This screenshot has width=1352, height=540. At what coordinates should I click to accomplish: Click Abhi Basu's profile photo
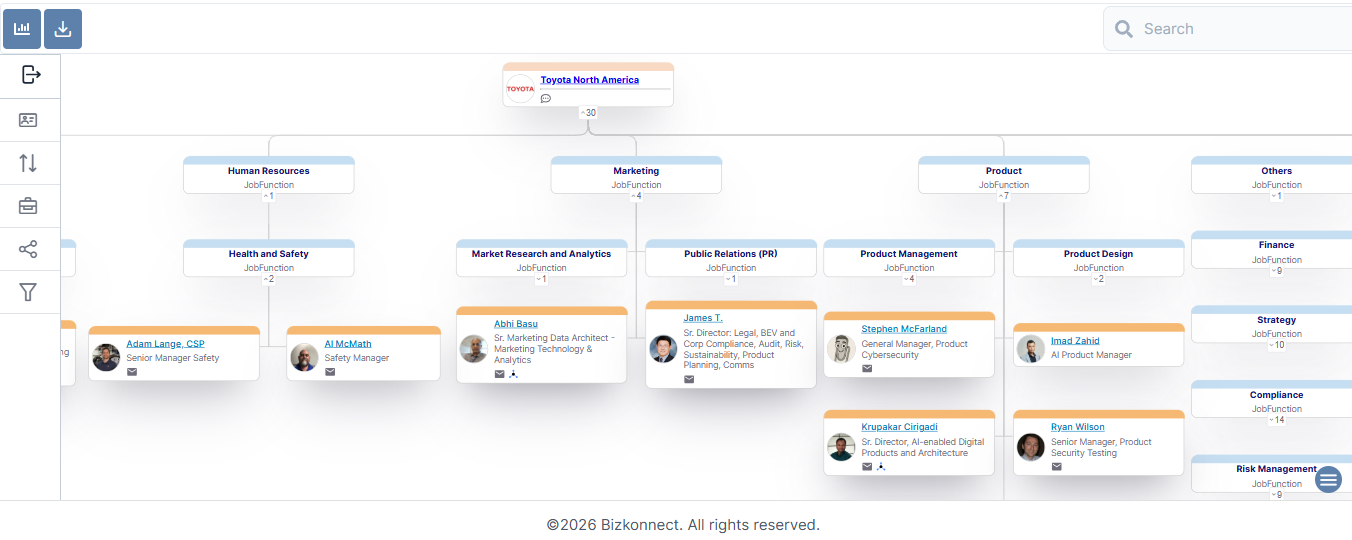[474, 349]
